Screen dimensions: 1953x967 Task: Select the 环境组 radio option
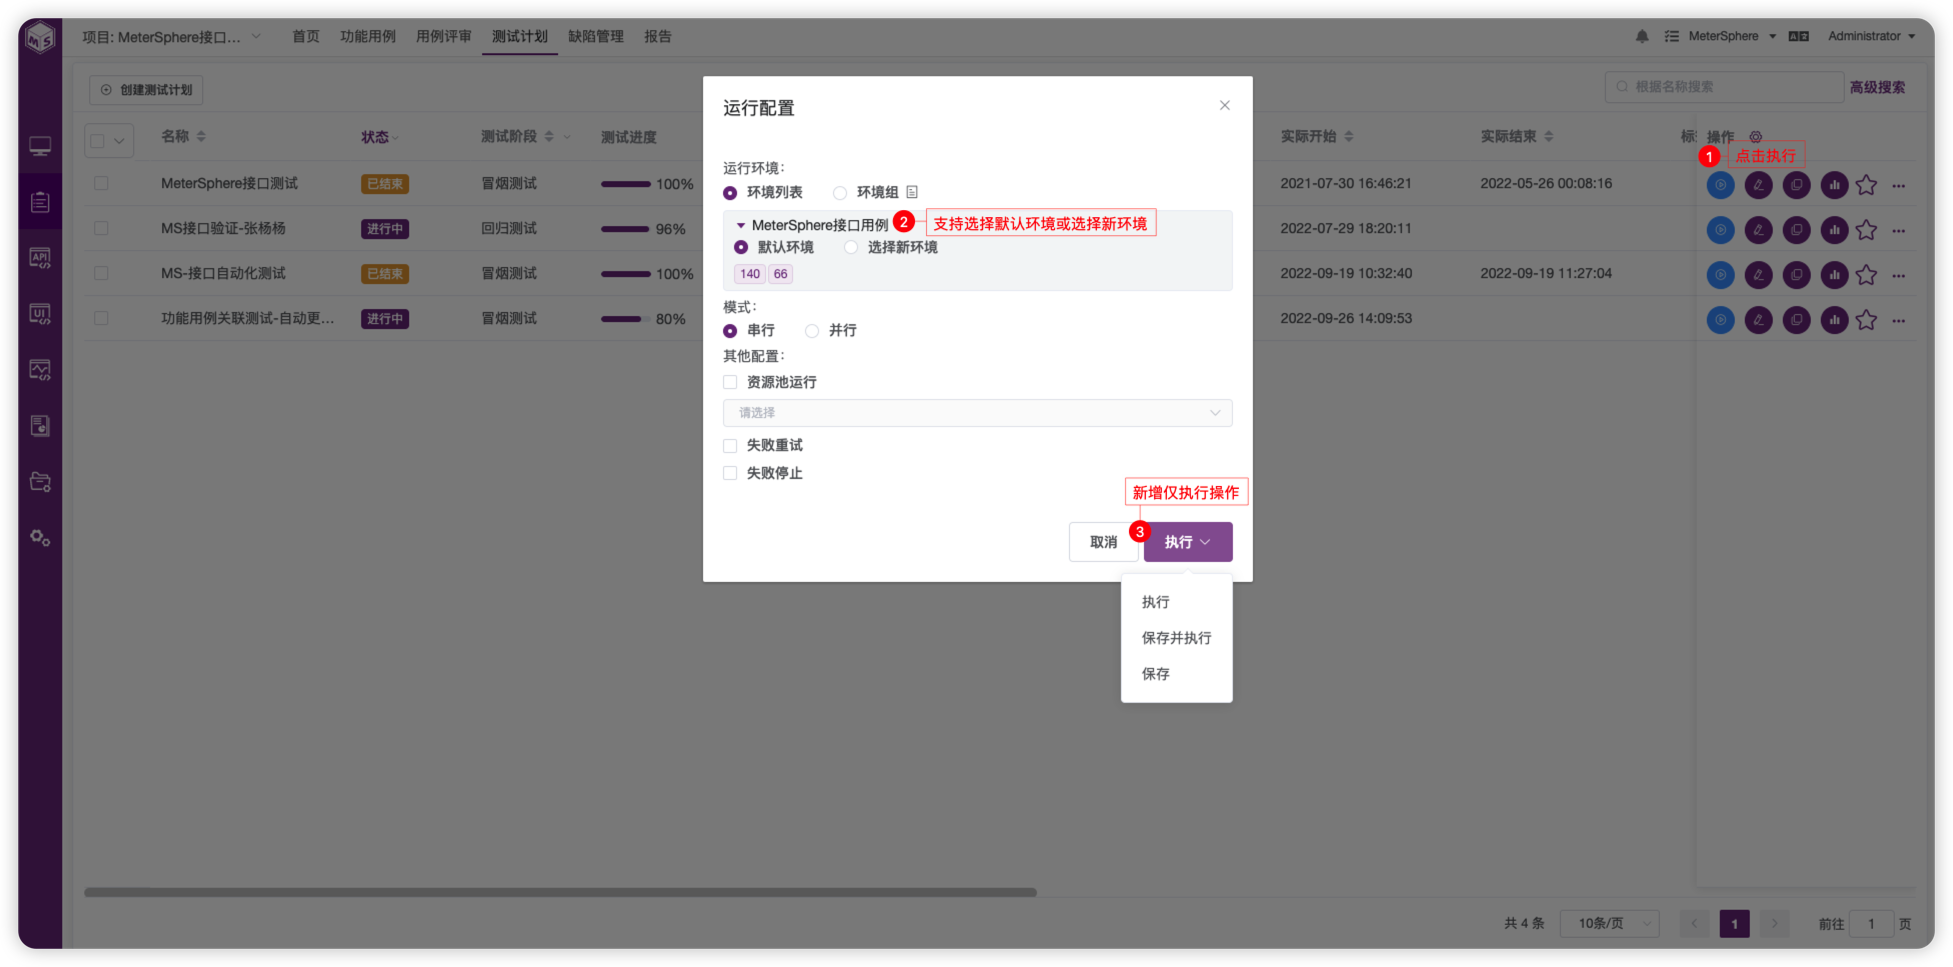coord(840,193)
